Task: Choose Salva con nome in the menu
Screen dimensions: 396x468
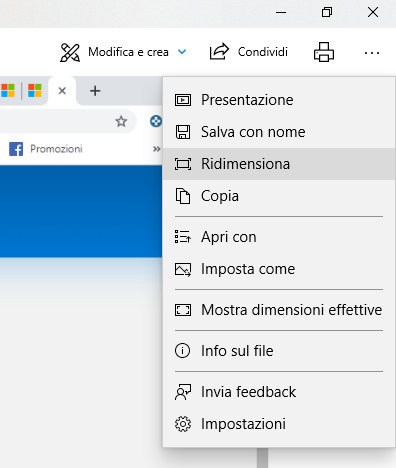Action: 279,132
